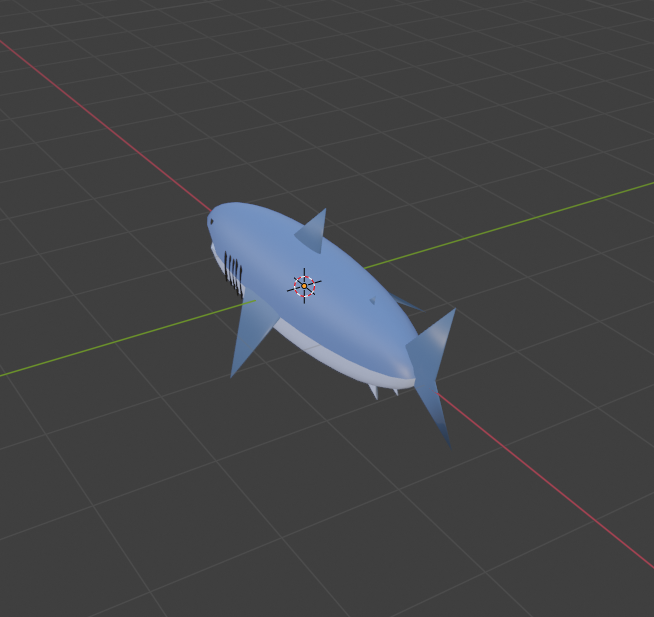Click the shark's mouth below the snout
Viewport: 654px width, 617px height.
pos(216,250)
